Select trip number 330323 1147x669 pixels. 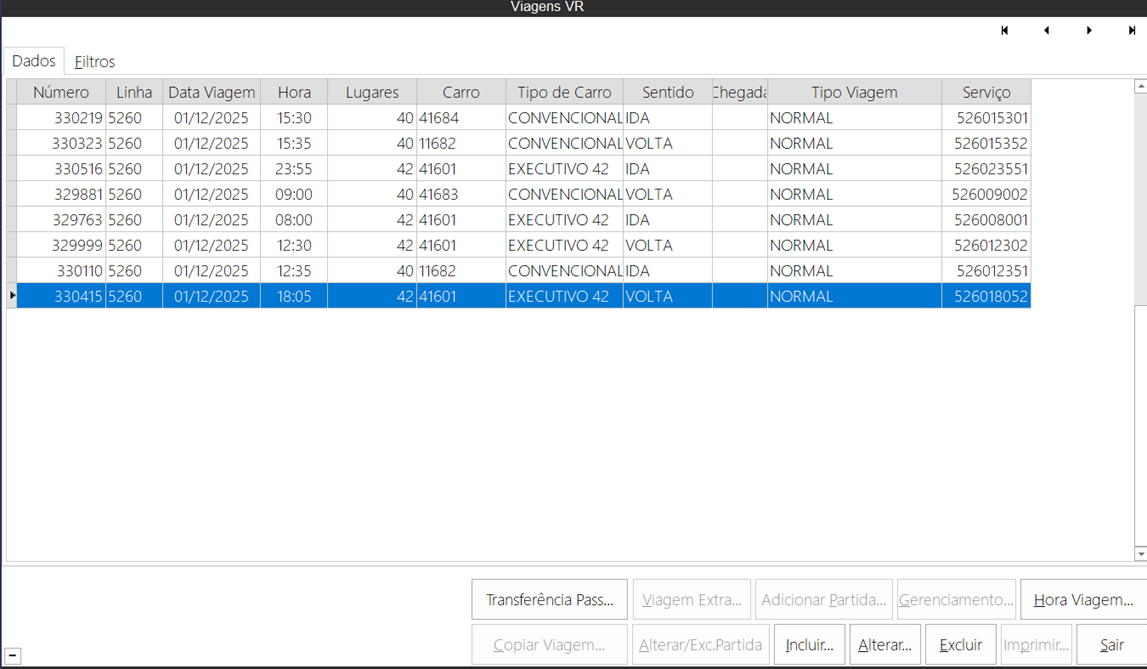click(x=61, y=143)
